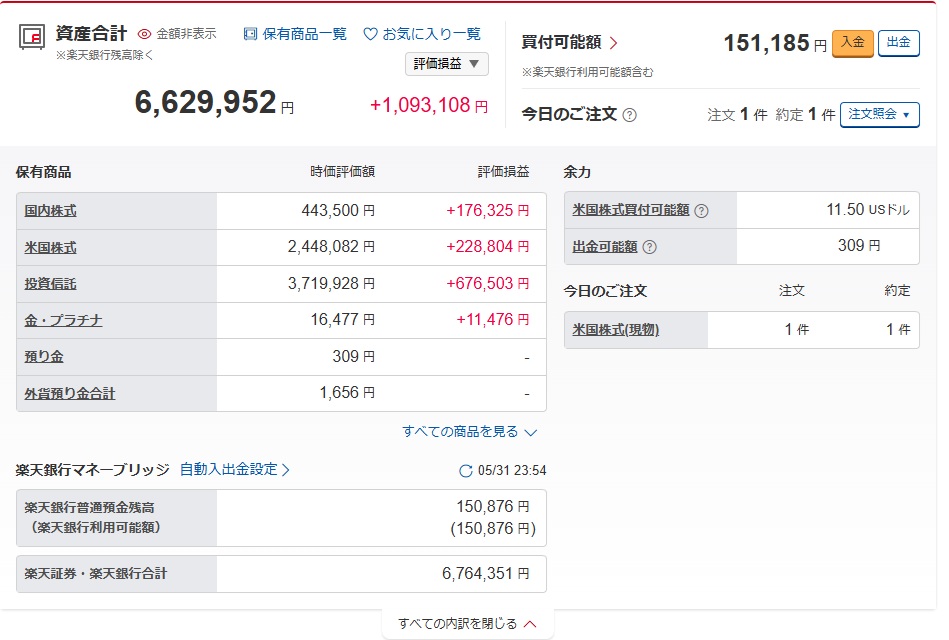Open 投資信託 holdings link
Image resolution: width=949 pixels, height=640 pixels.
point(50,283)
